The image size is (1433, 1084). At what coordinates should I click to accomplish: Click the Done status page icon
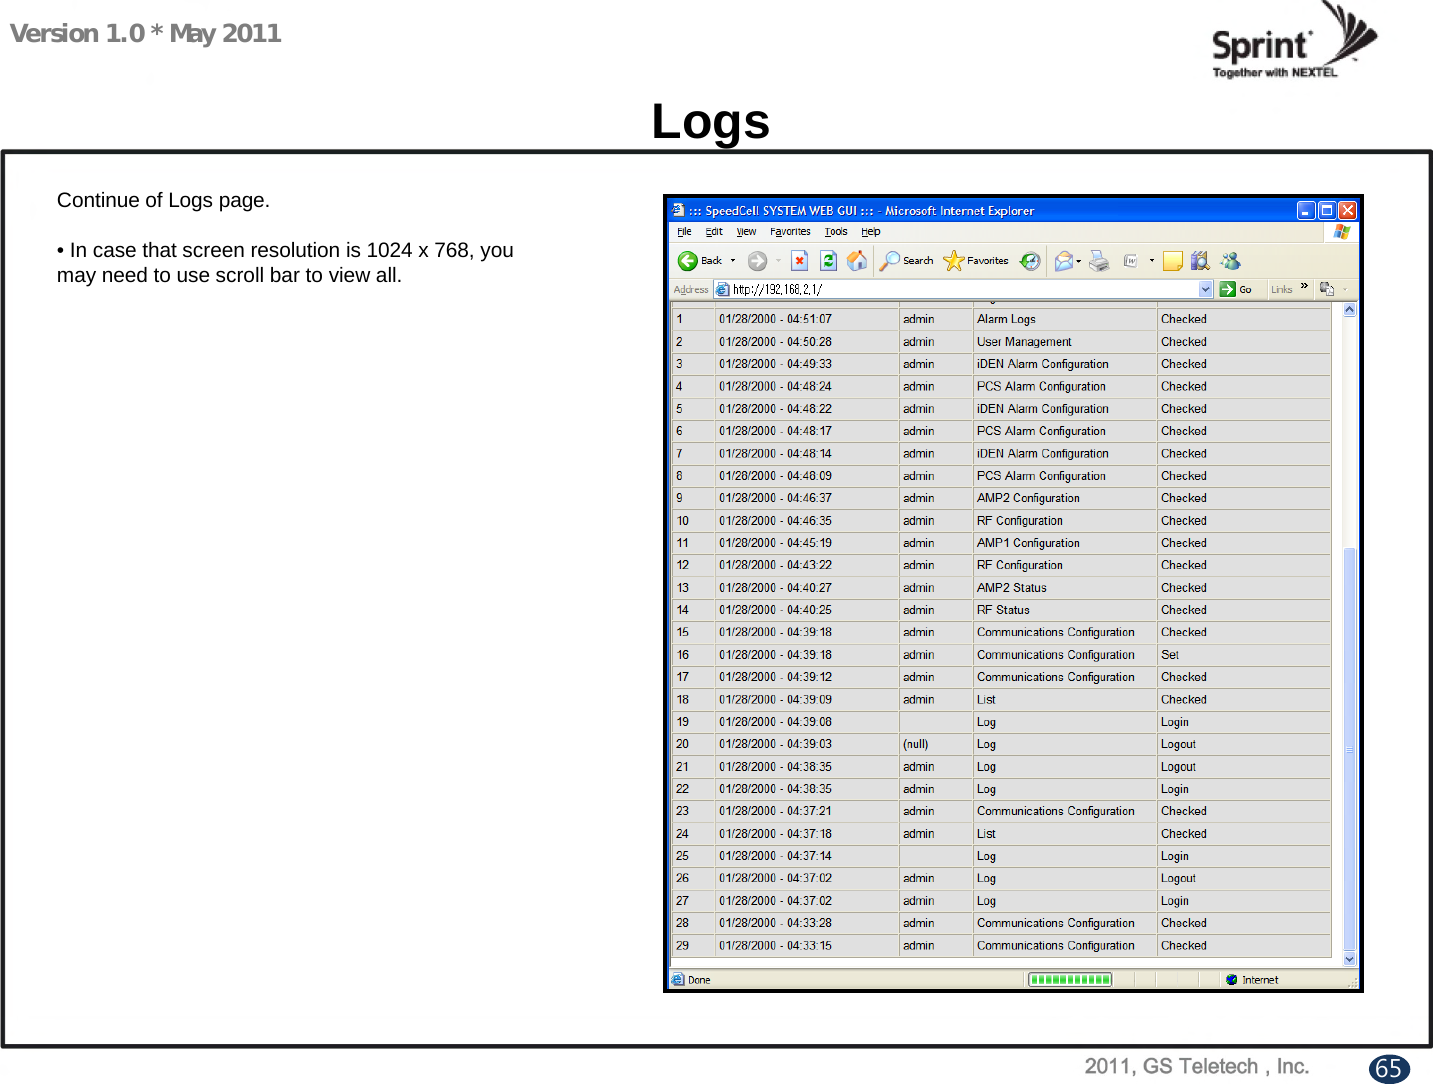678,980
